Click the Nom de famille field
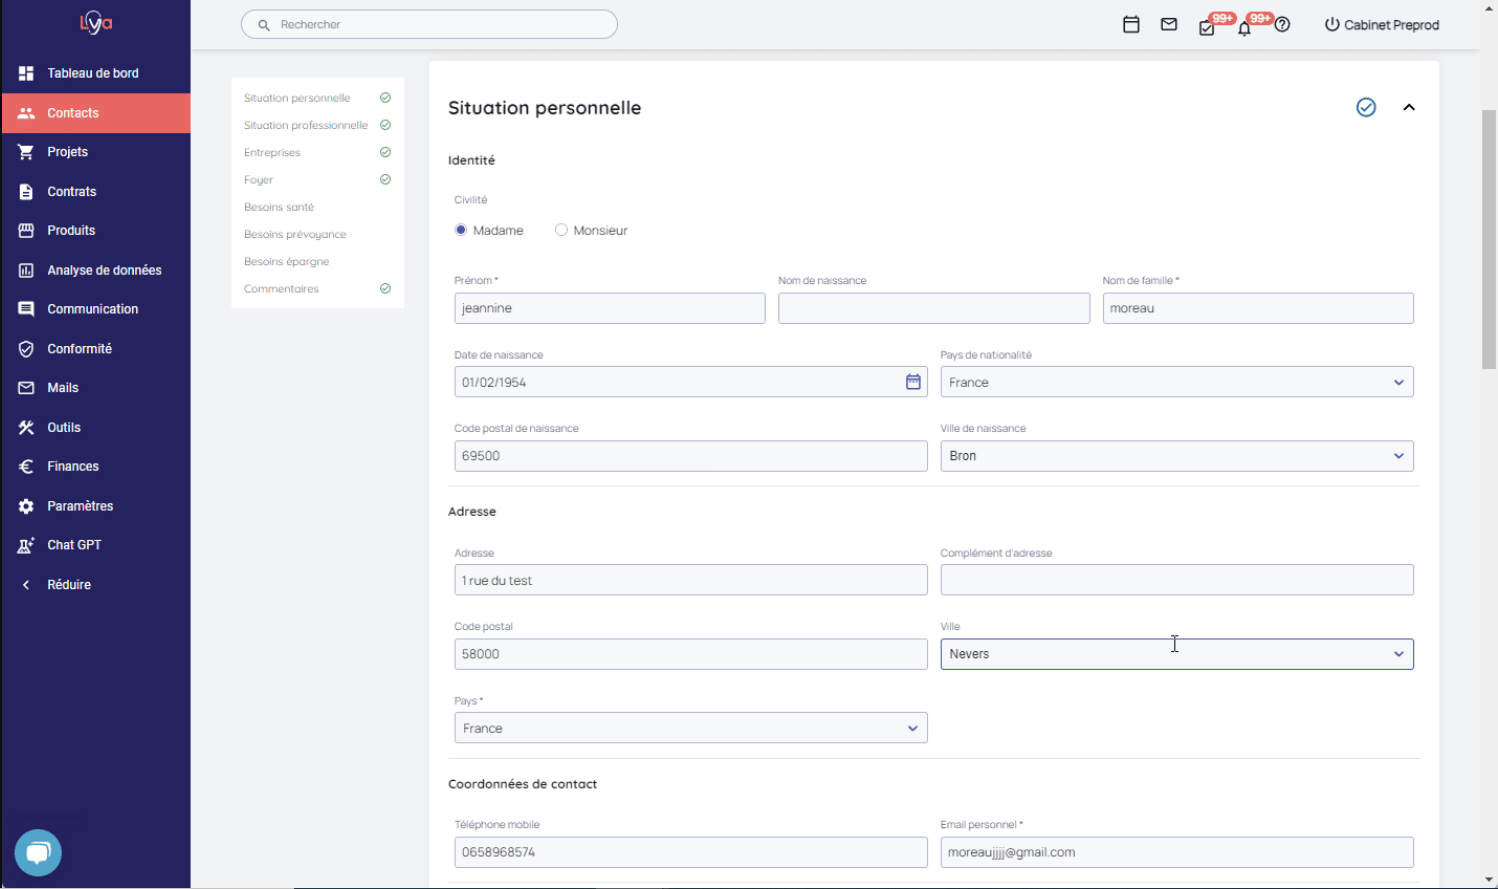The height and width of the screenshot is (889, 1498). click(1258, 308)
